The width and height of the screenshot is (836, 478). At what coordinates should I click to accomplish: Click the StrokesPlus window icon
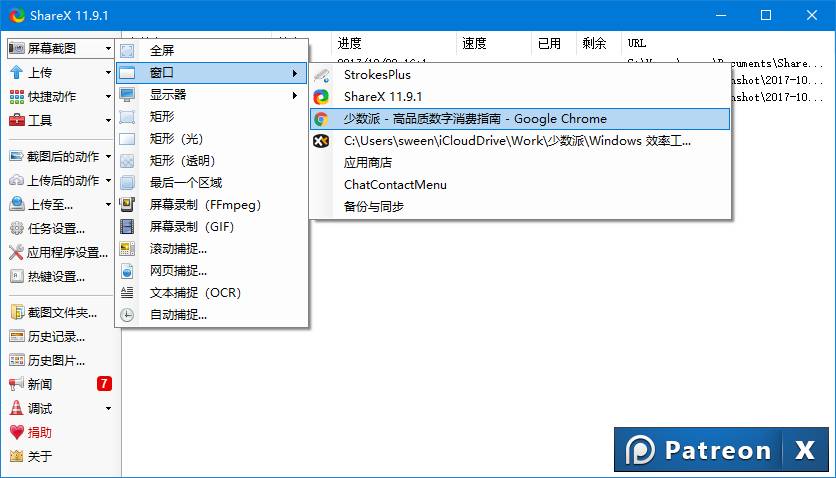pos(321,75)
